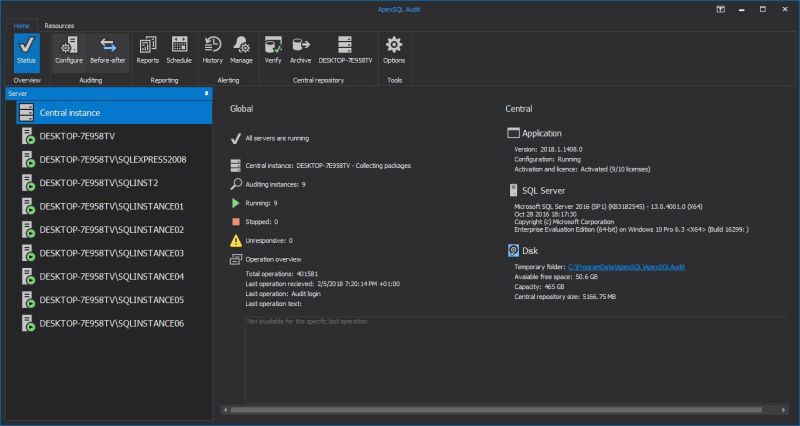
Task: Click the Server panel header
Action: 109,94
